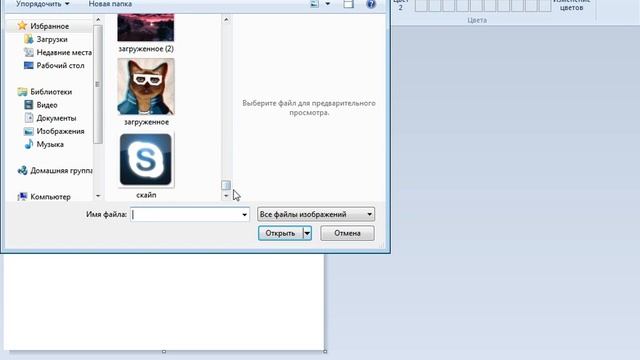Open help with the question mark icon
Screen dimensions: 640x360
point(371,4)
